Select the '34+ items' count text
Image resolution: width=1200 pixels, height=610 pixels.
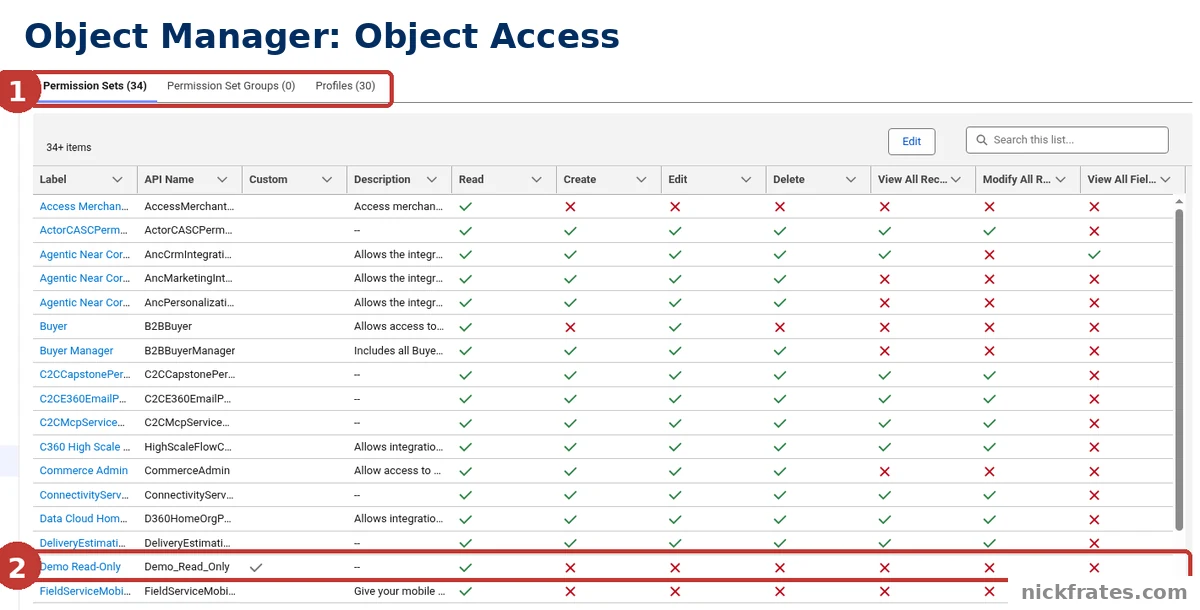[69, 147]
